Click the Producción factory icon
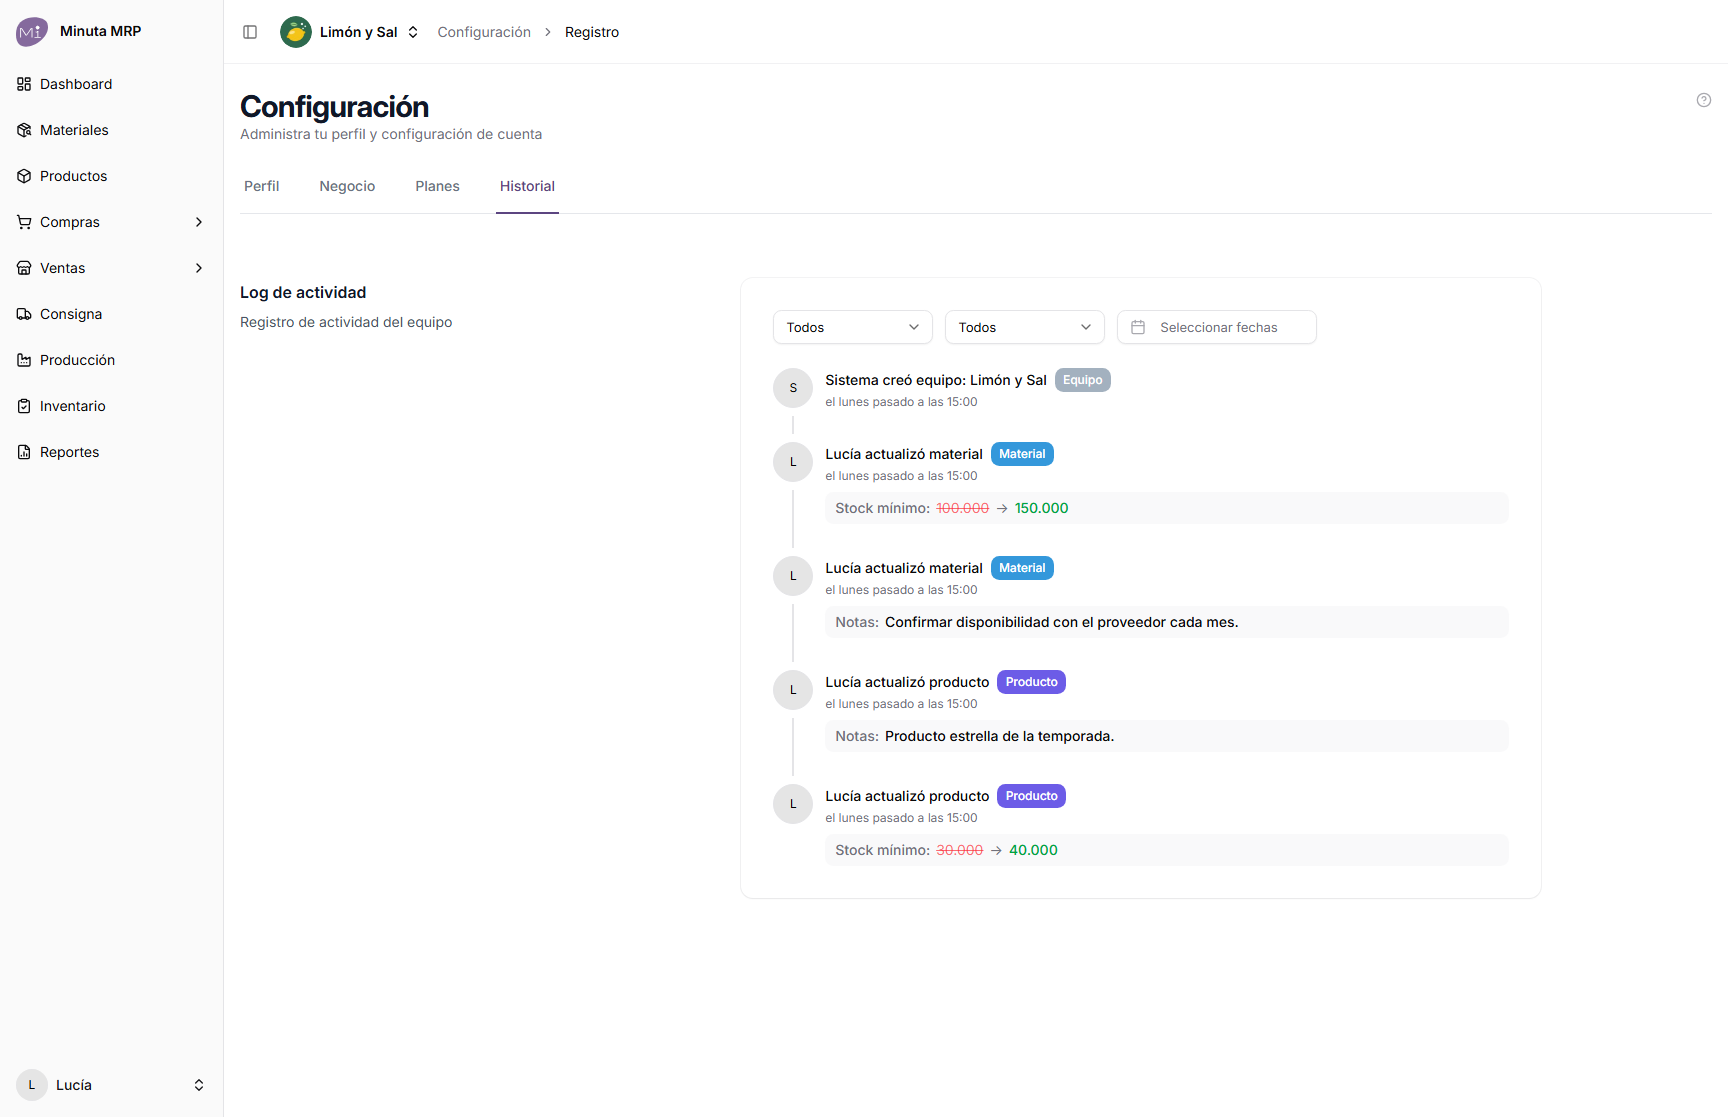 point(24,360)
